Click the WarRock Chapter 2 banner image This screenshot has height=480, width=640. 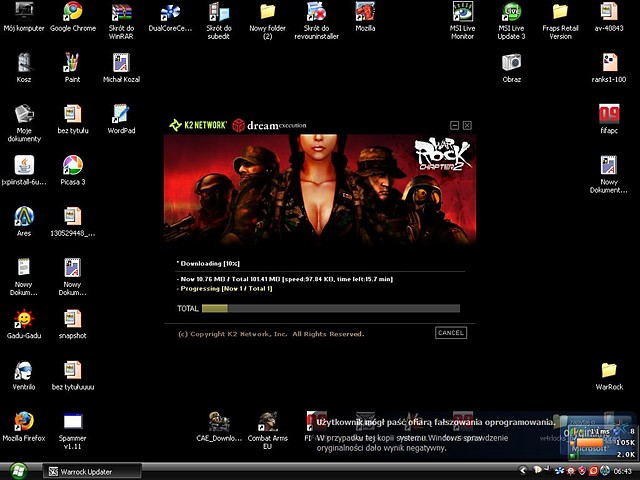coord(320,190)
